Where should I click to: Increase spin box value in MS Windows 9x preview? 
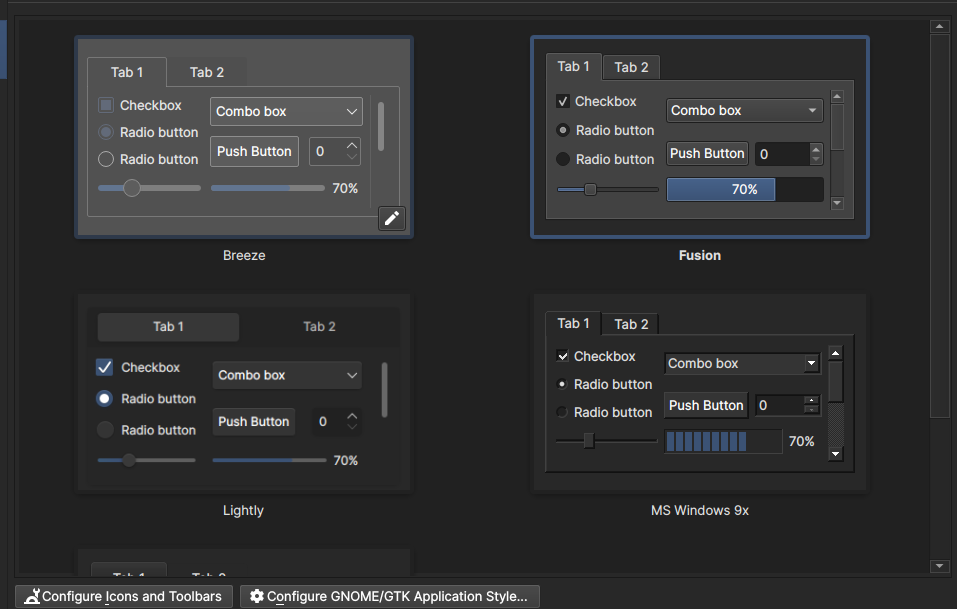point(811,400)
